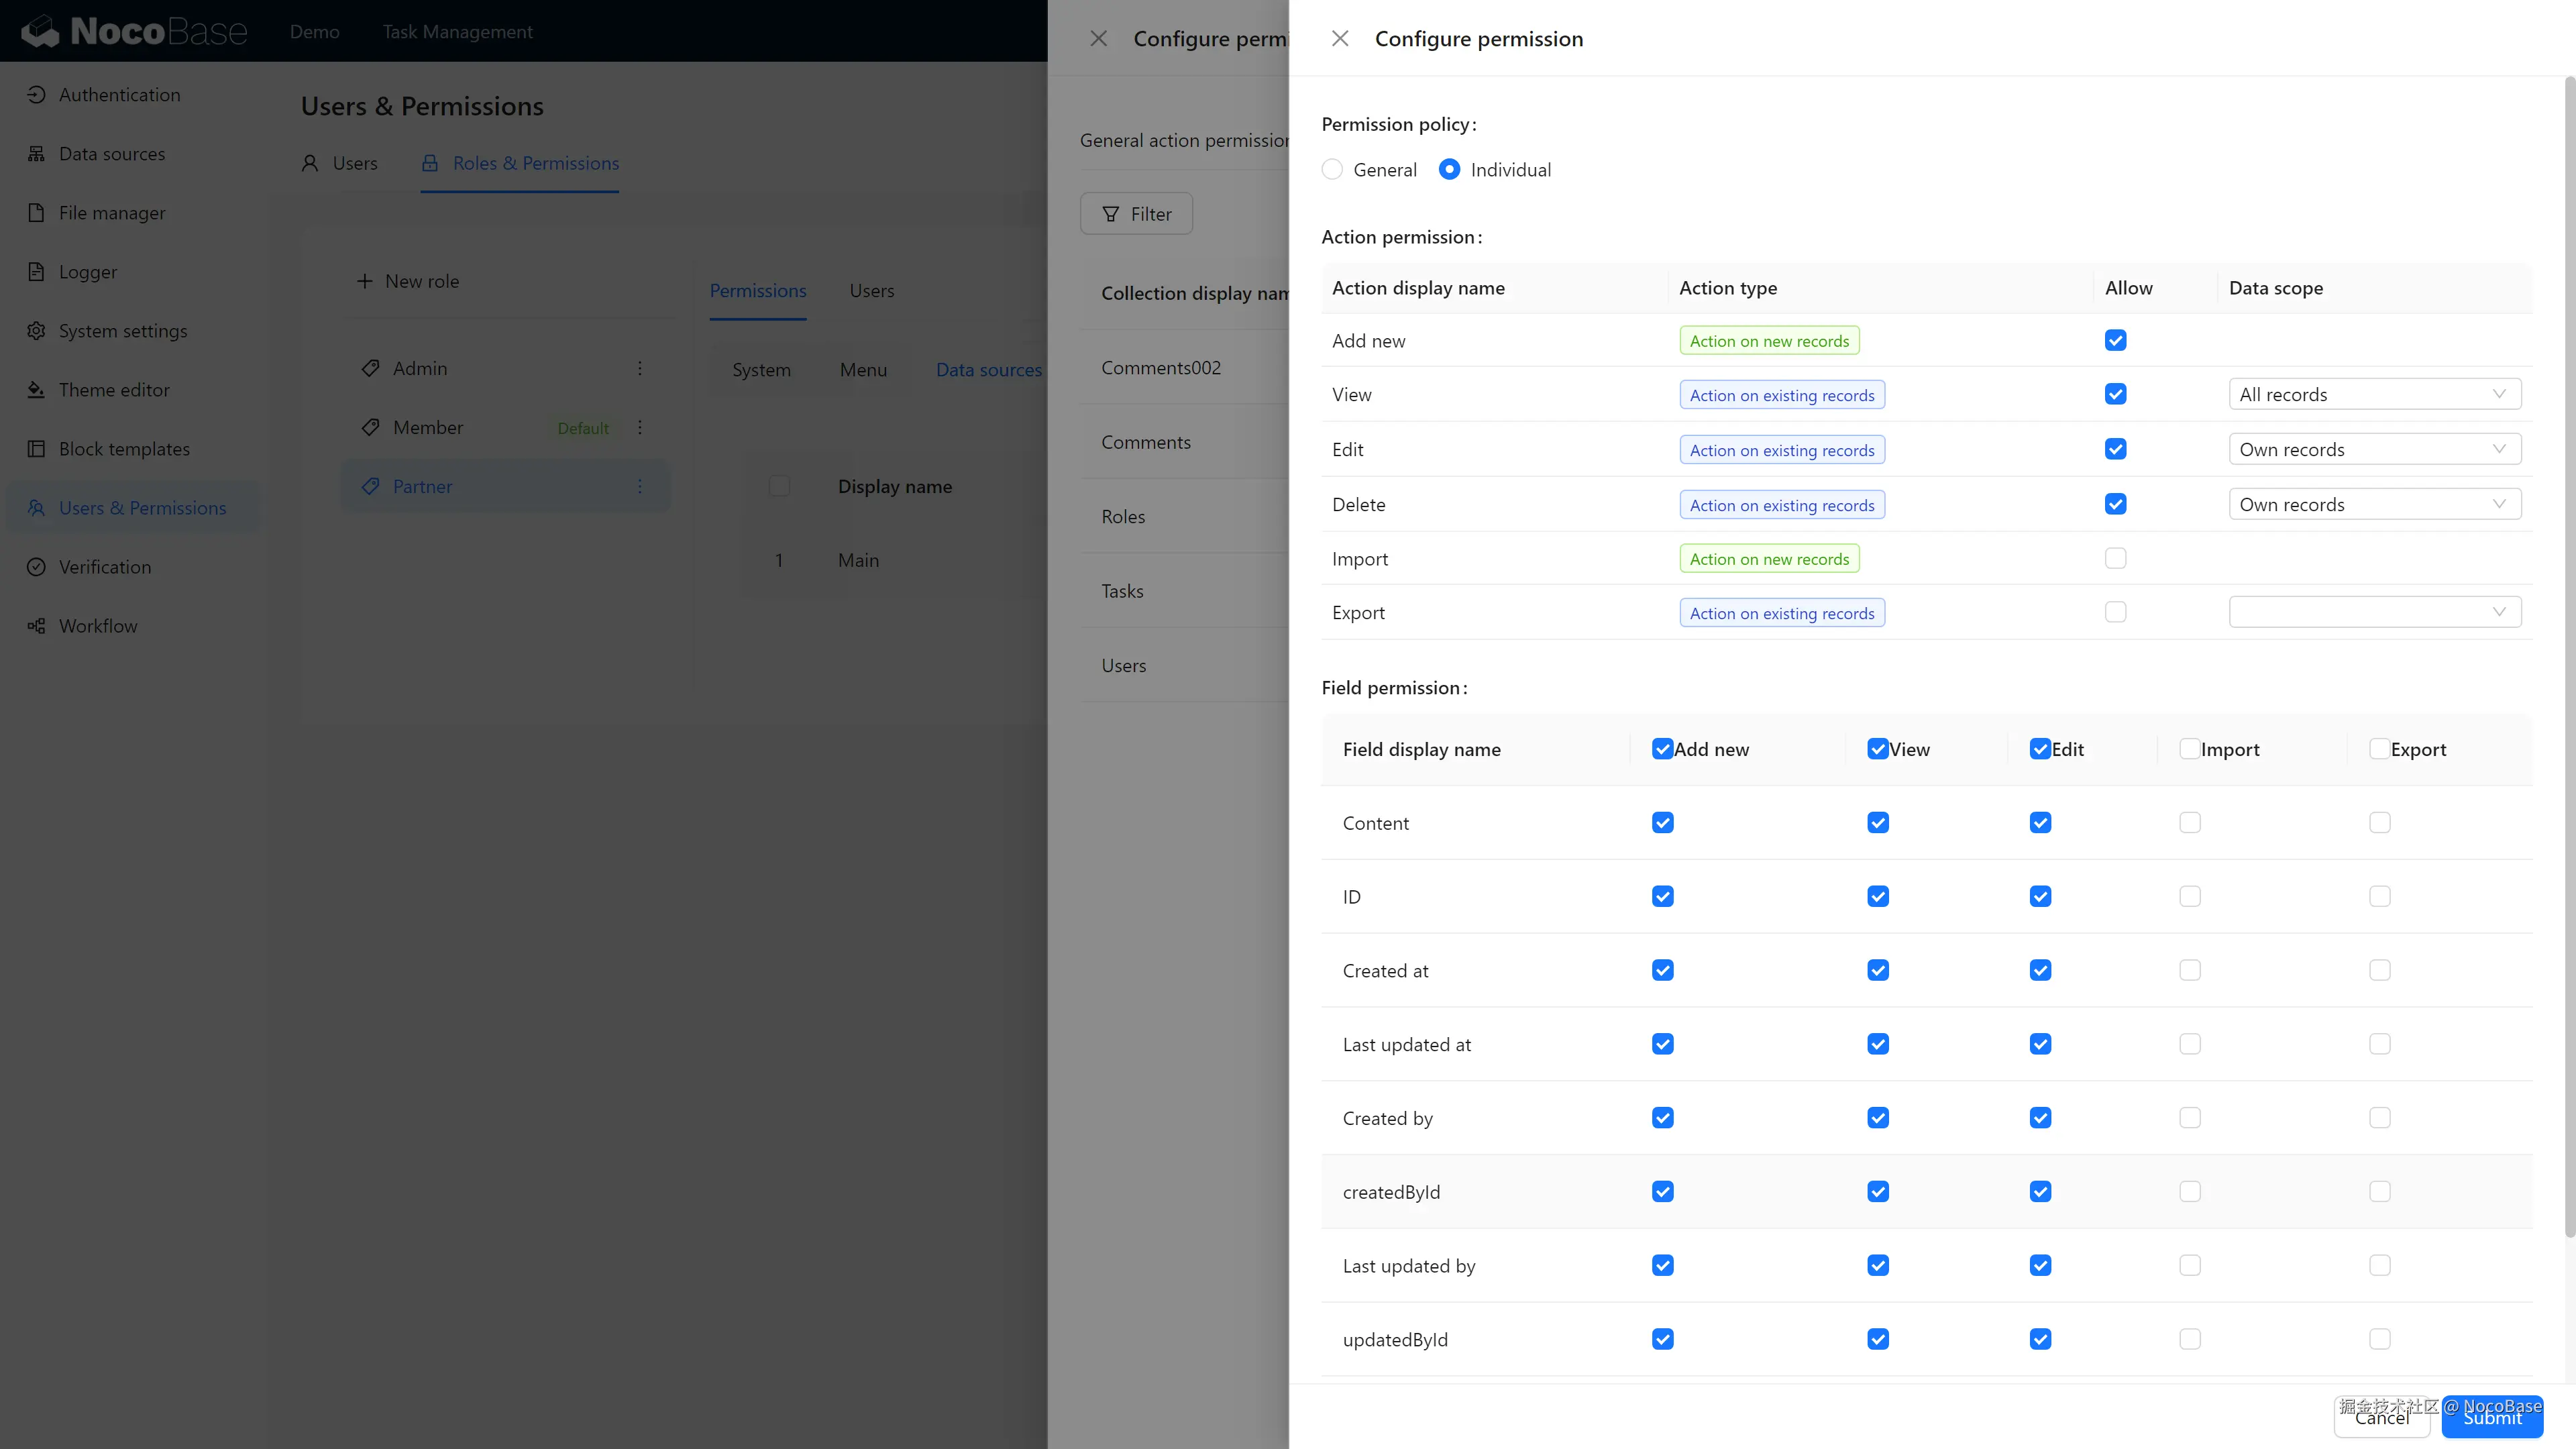Close the front Configure permission drawer
The height and width of the screenshot is (1449, 2576).
(1340, 39)
